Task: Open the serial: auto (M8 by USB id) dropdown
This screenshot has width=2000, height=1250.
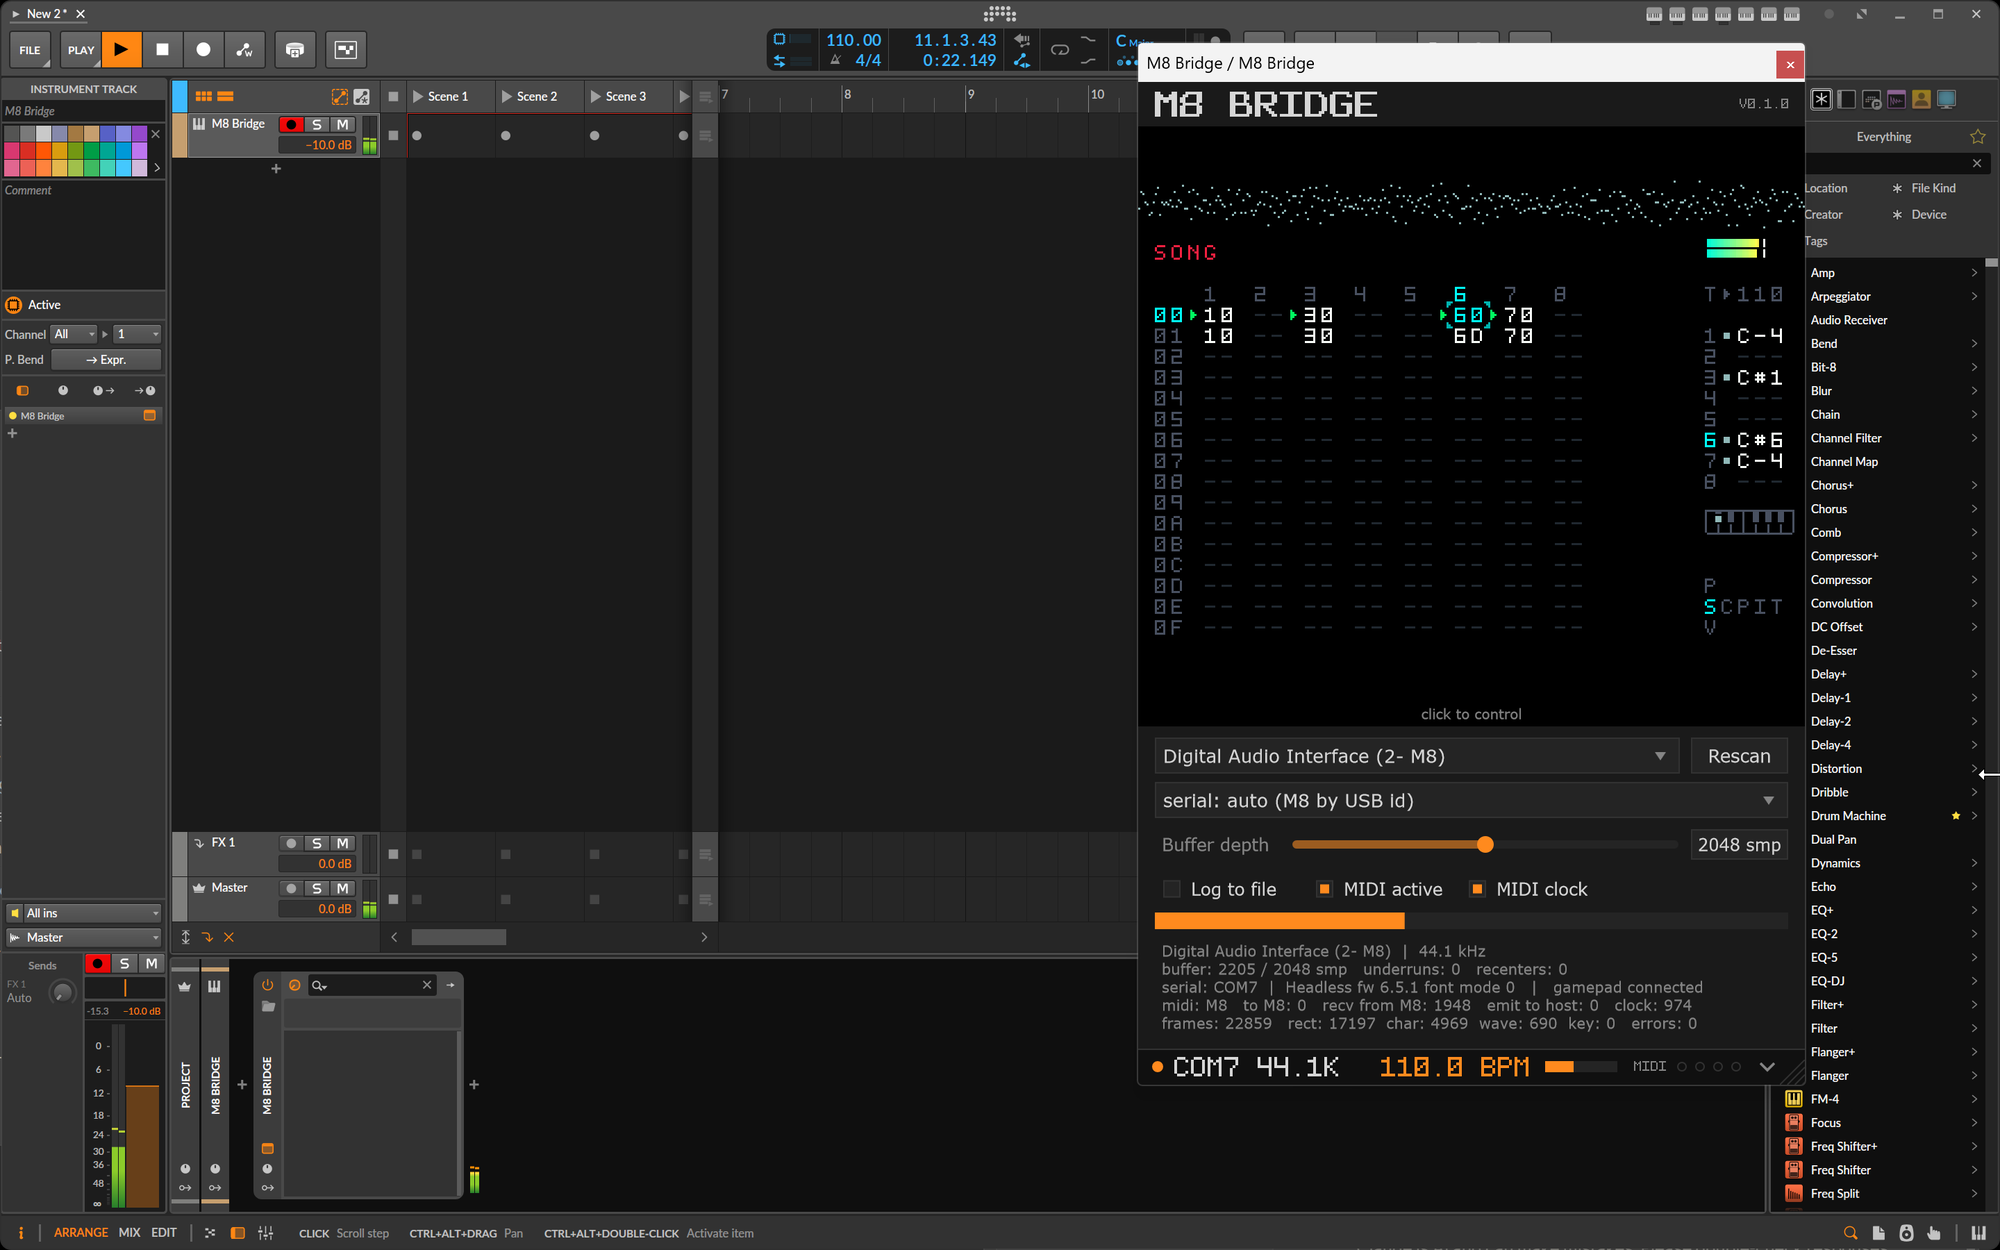Action: click(x=1470, y=800)
